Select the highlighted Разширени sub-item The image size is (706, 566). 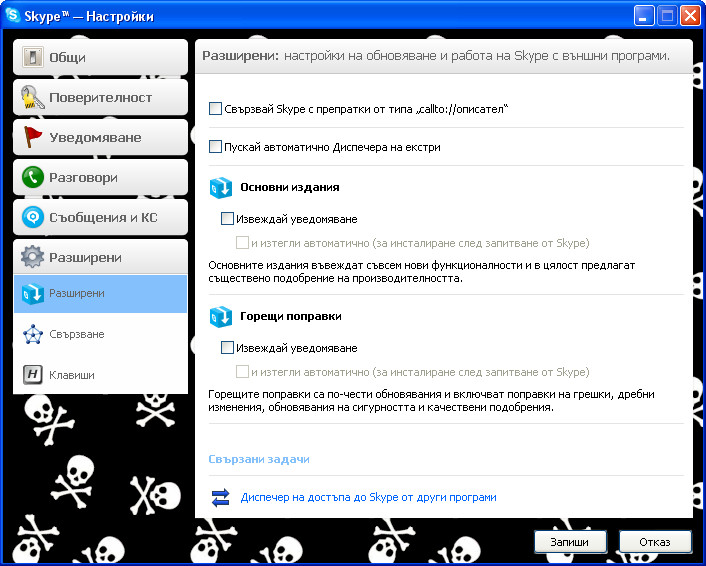100,294
